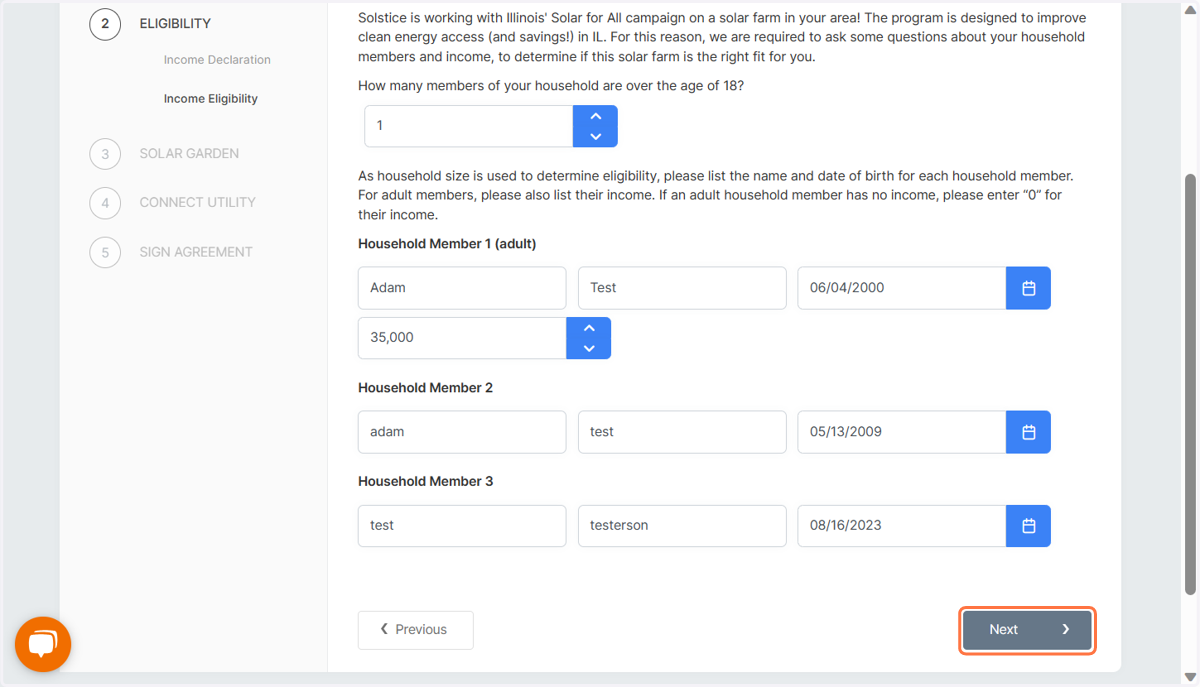
Task: Focus Household Member 1 first name field
Action: tap(462, 288)
